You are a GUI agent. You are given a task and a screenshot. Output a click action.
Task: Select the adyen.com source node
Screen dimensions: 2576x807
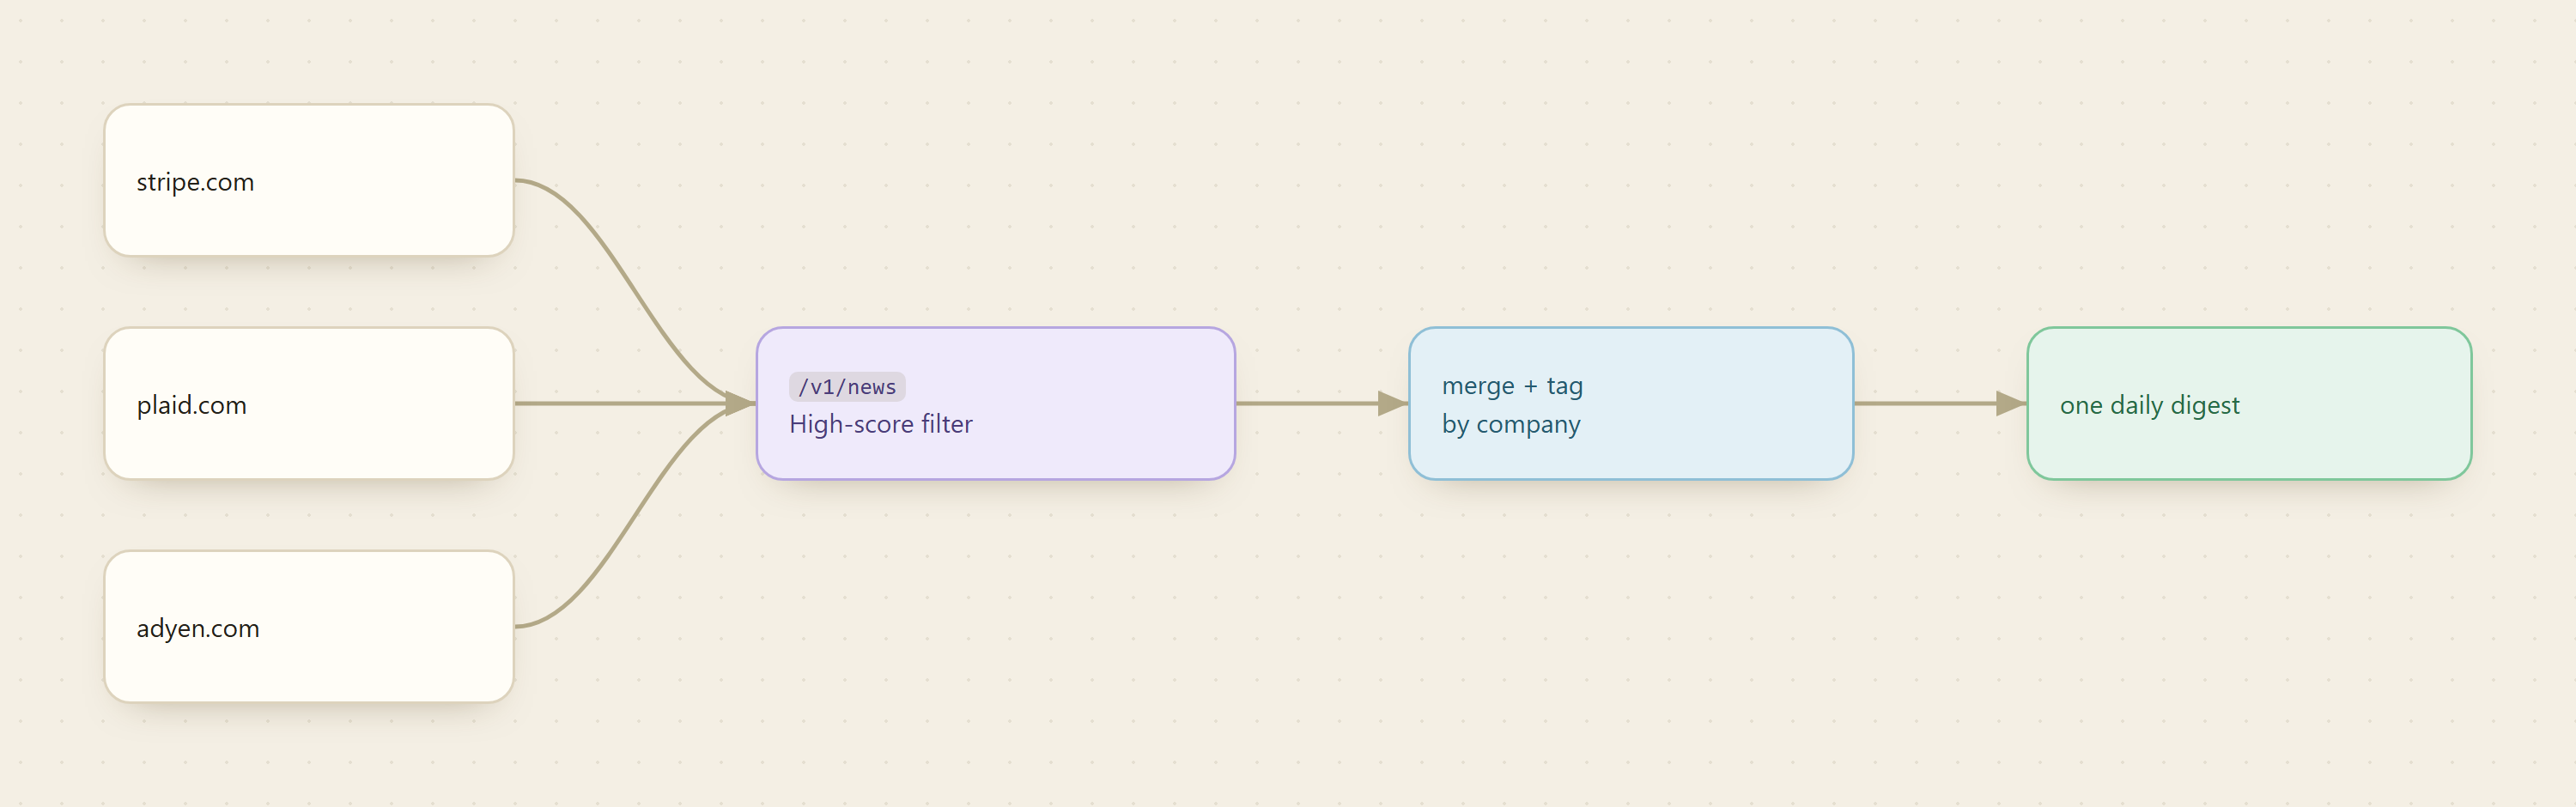(x=309, y=627)
